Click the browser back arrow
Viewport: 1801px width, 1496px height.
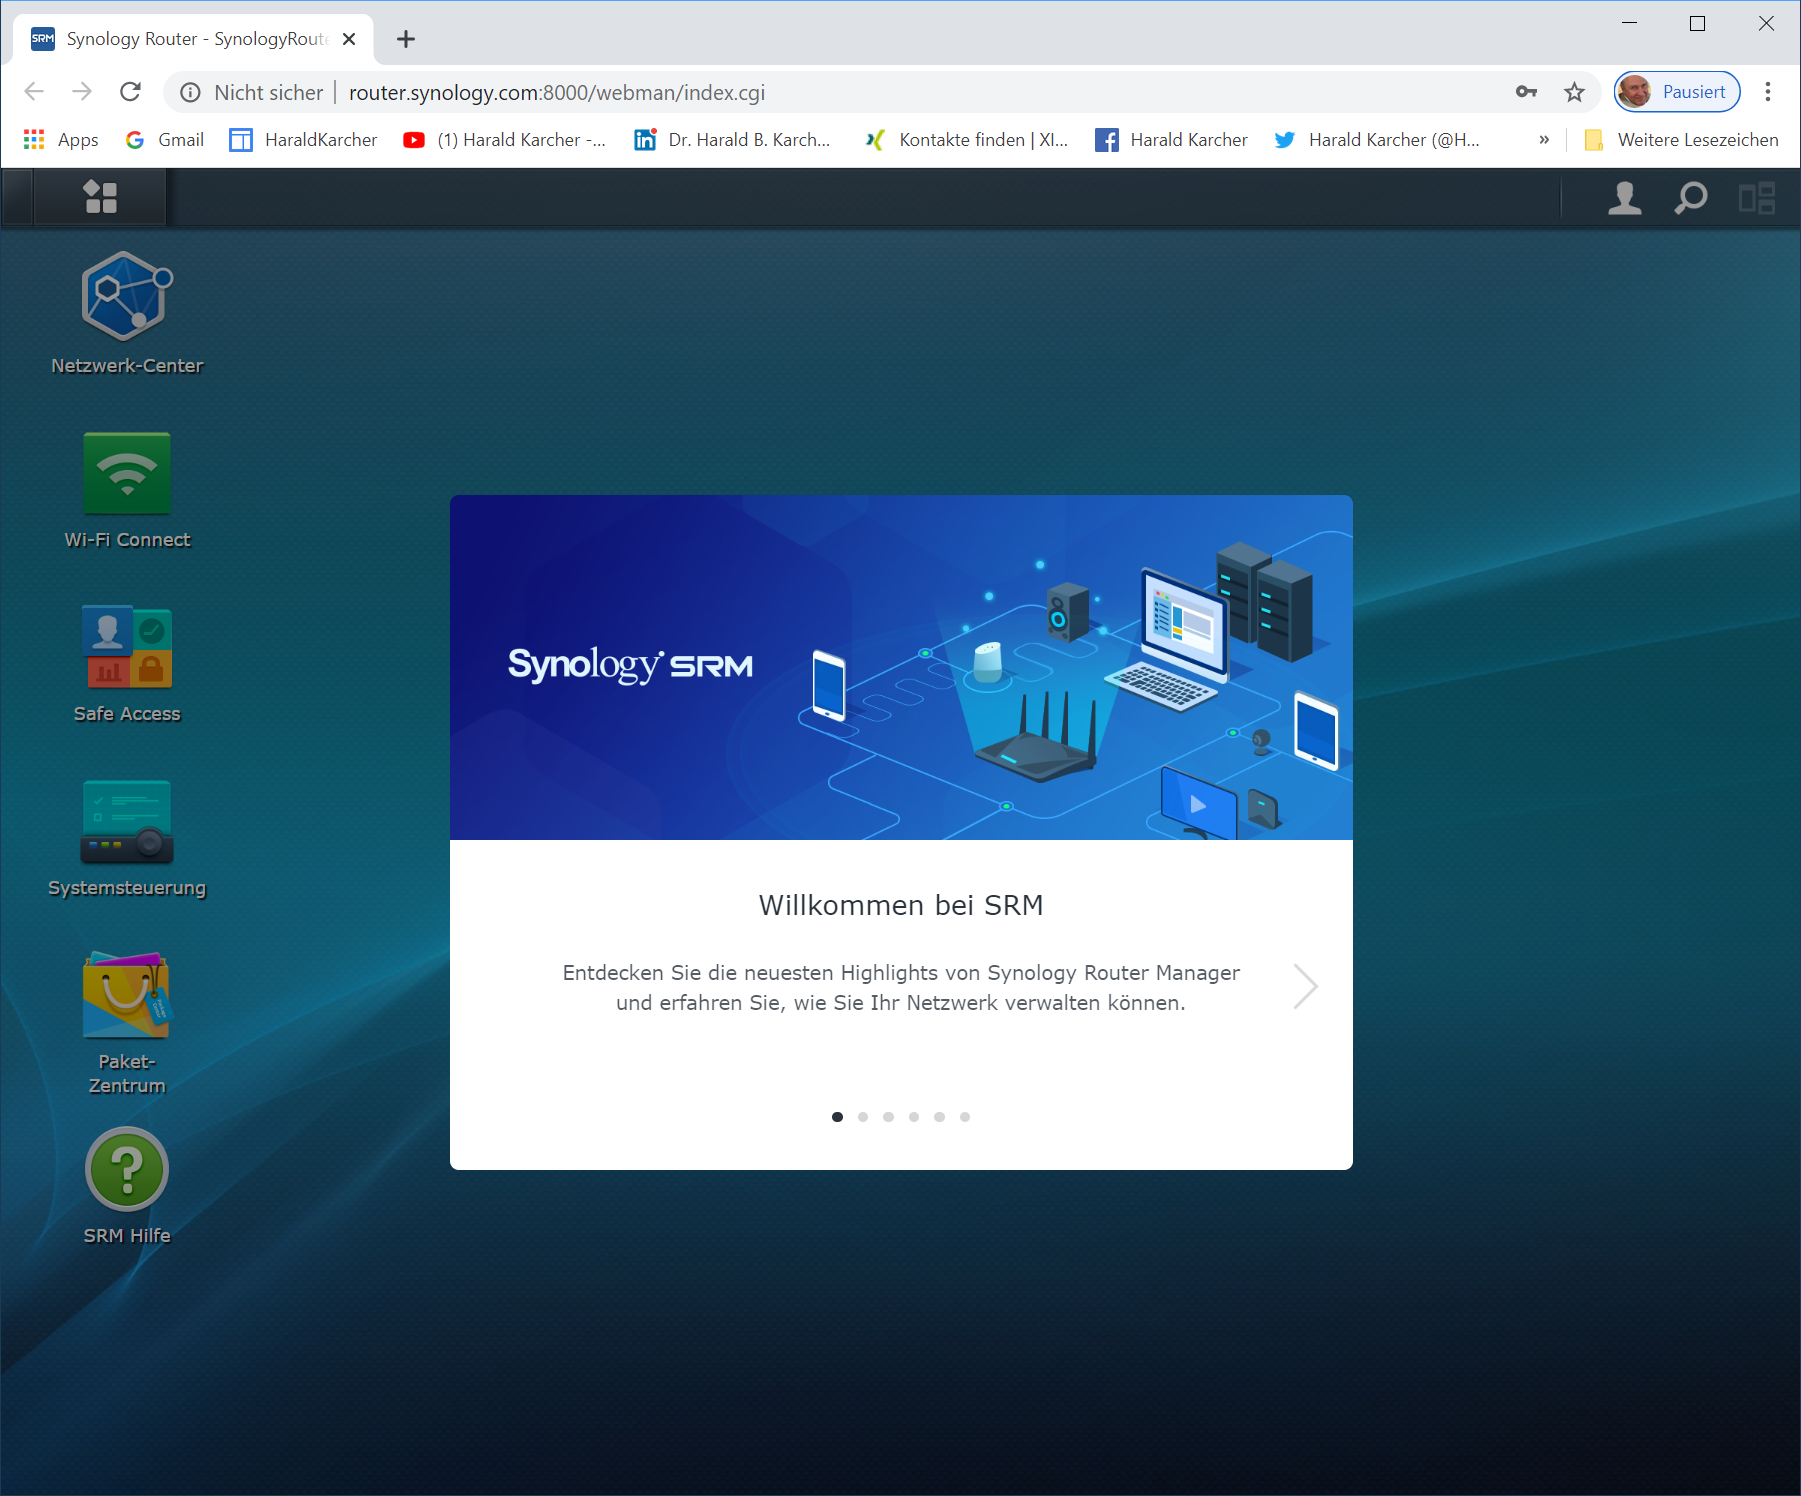pos(34,92)
